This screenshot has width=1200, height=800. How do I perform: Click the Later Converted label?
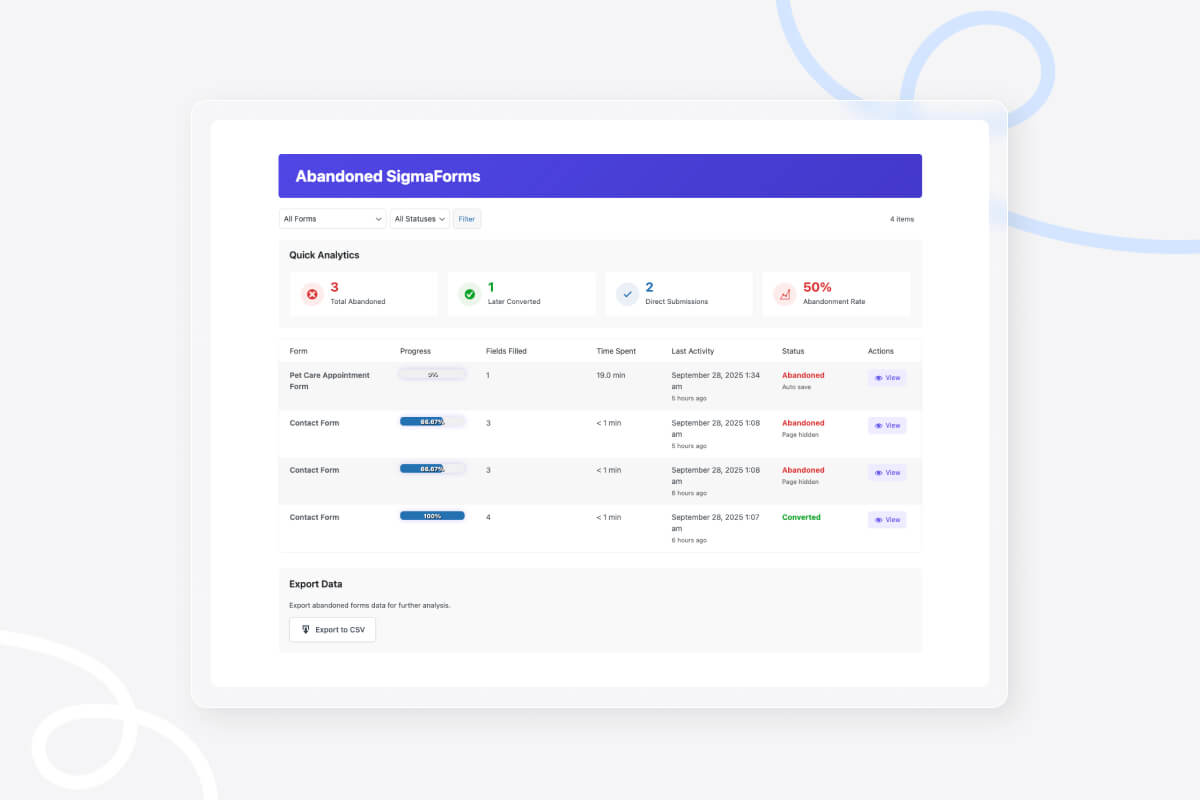[x=514, y=301]
